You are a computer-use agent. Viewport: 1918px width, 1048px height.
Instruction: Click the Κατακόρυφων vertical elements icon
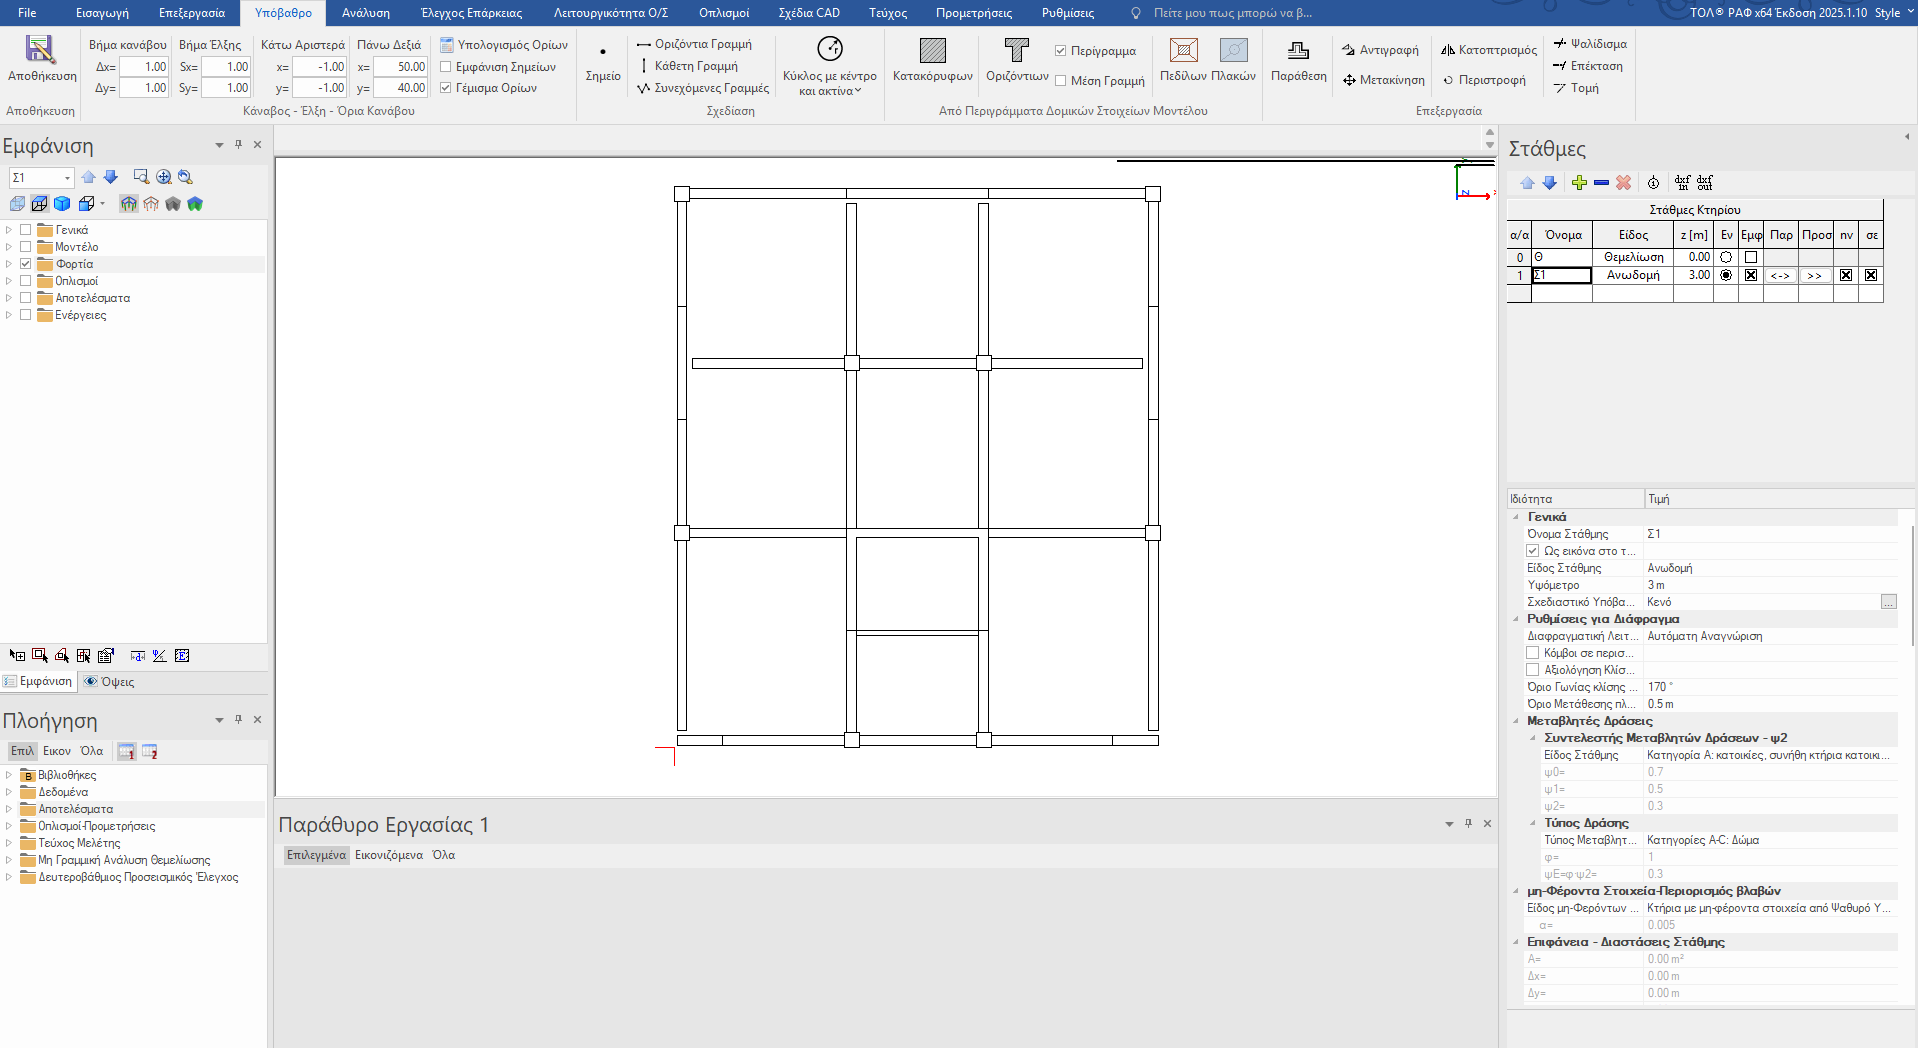pos(932,50)
